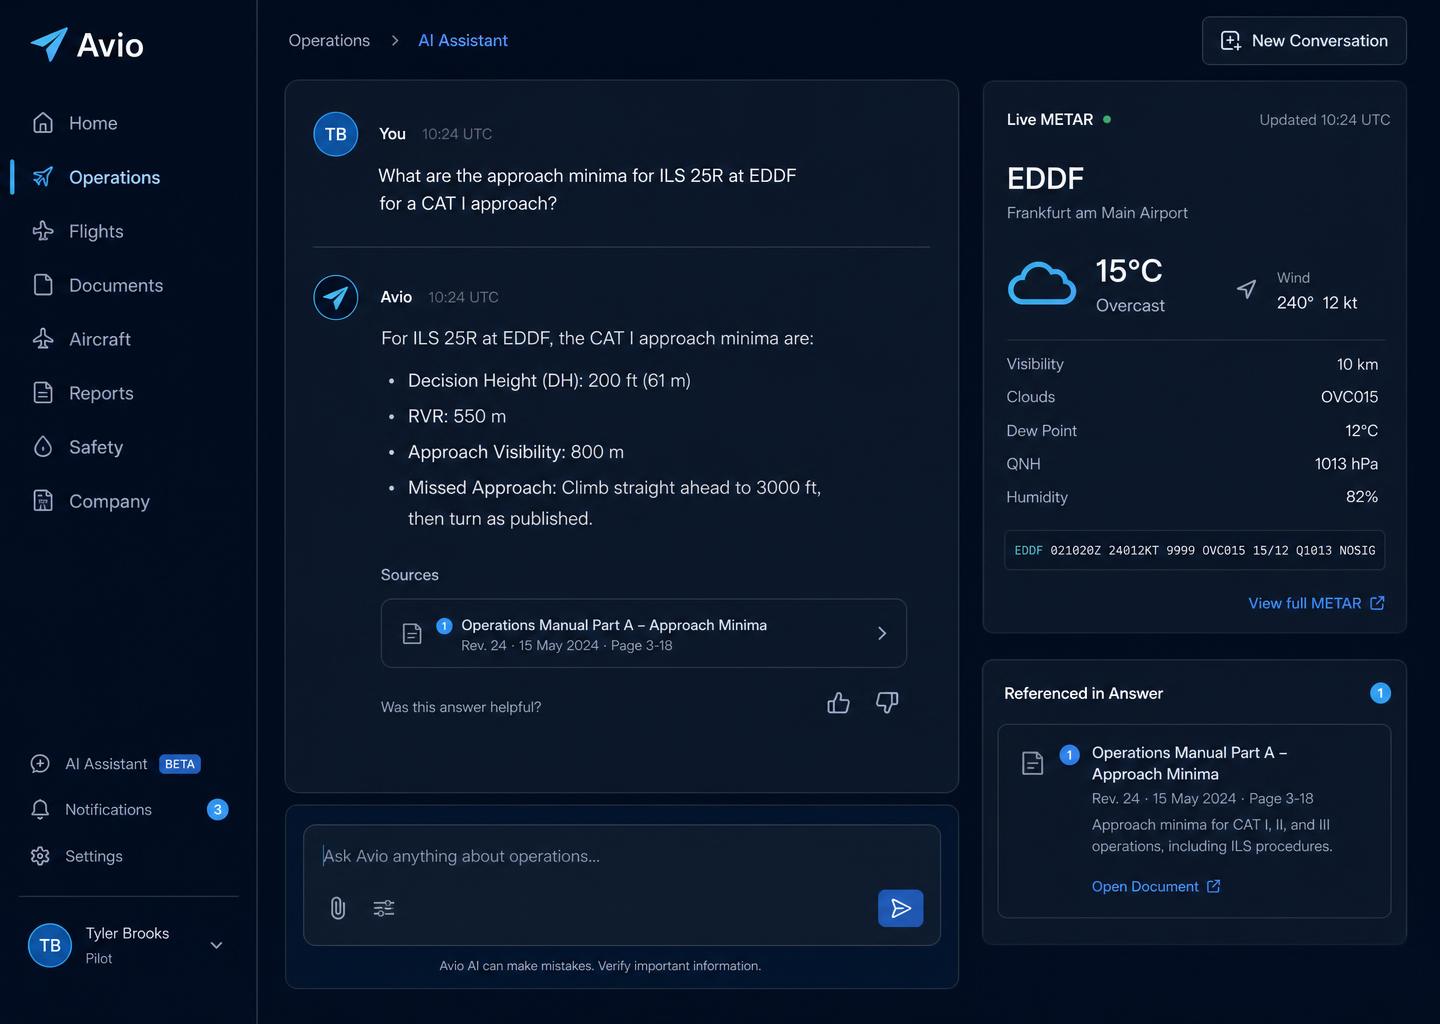
Task: Click the thumbs up helpful icon
Action: pos(838,703)
